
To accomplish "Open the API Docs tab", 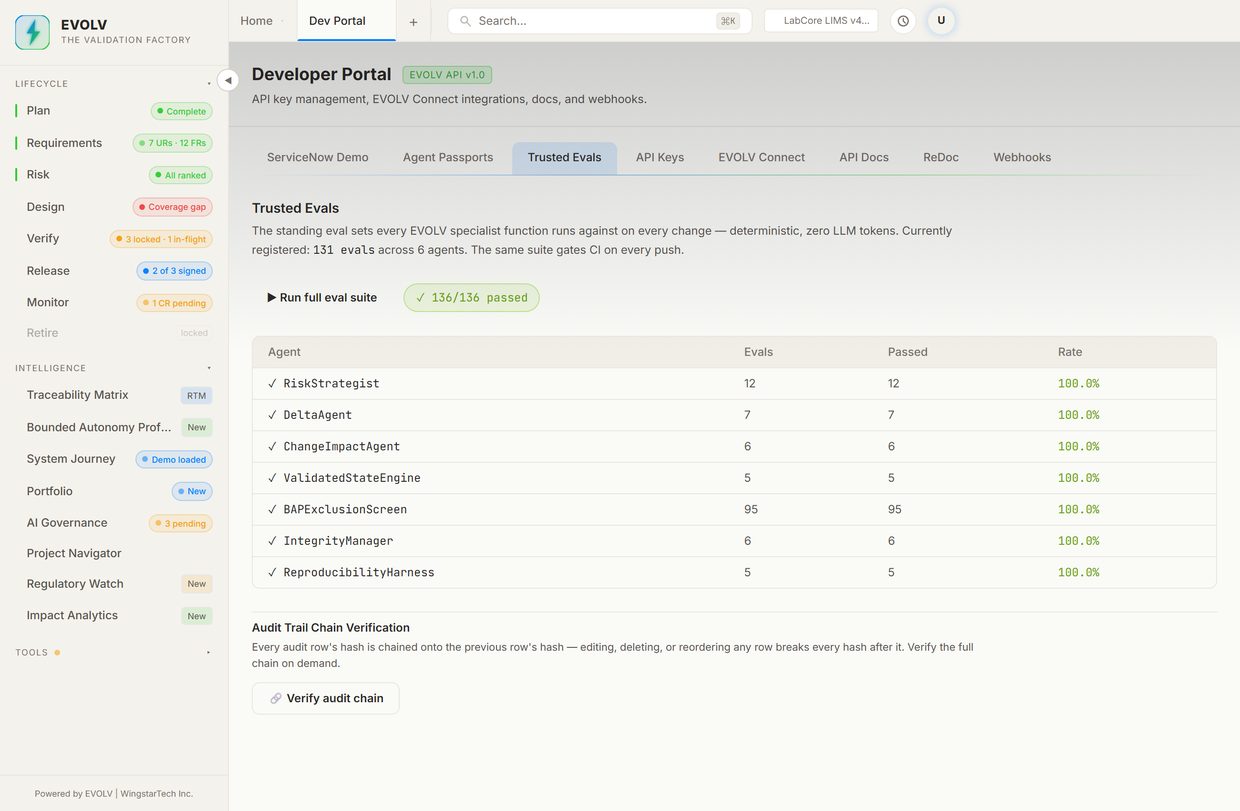I will (x=864, y=158).
